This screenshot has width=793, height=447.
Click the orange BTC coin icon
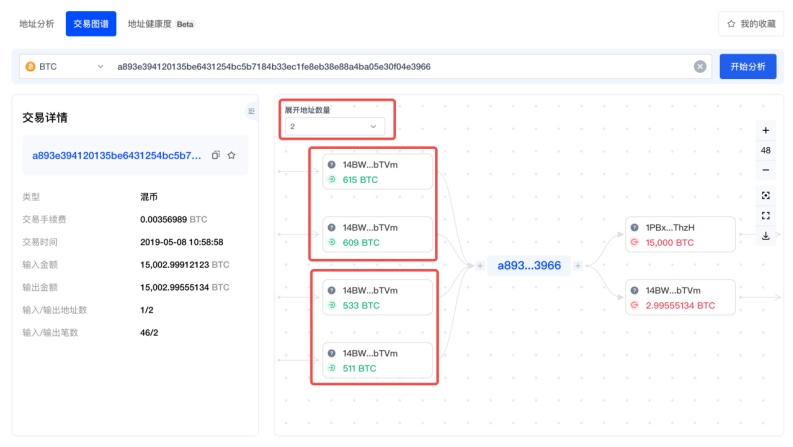pyautogui.click(x=30, y=66)
